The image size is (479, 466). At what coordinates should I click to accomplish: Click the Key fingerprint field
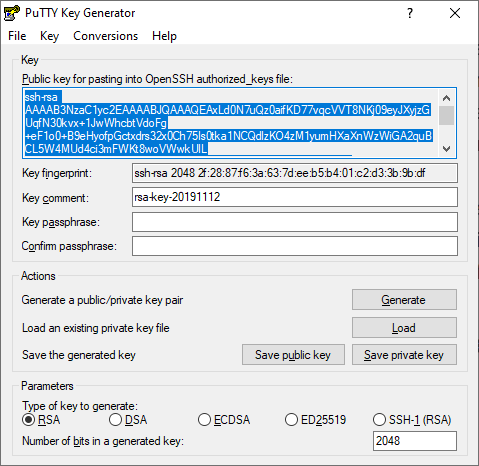coord(295,173)
